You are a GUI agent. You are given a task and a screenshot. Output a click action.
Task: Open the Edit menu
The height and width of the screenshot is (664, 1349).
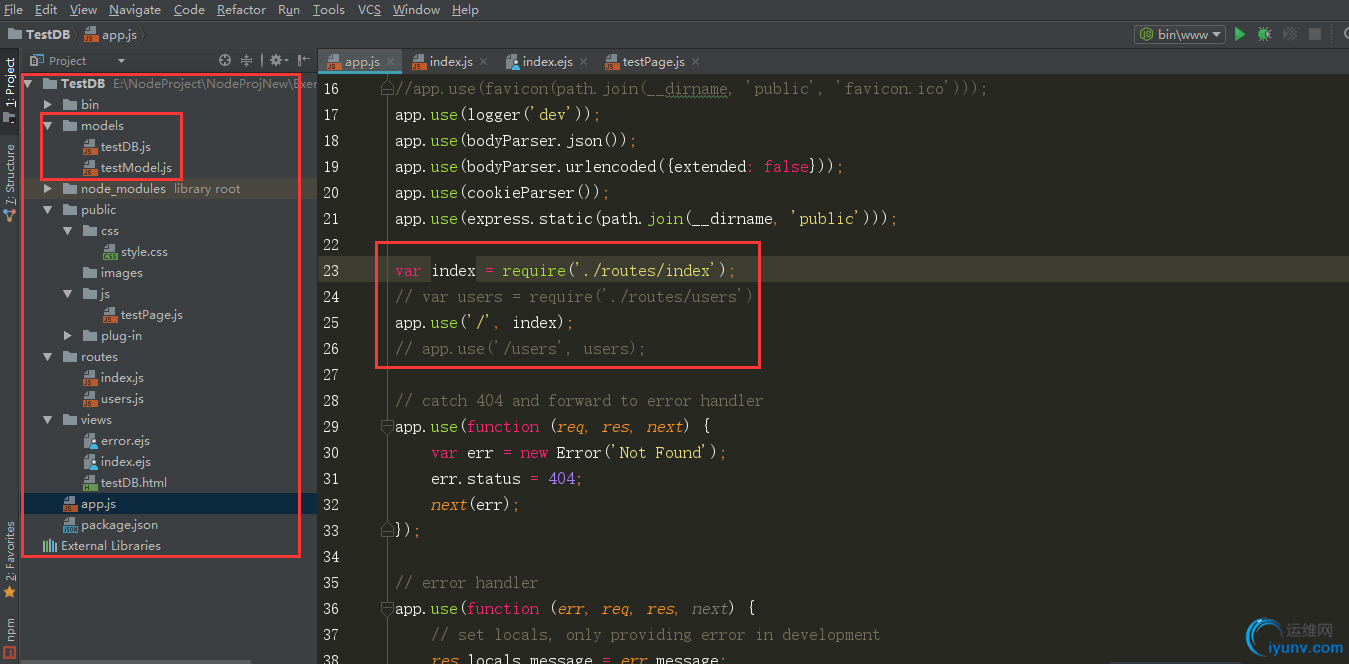(46, 9)
